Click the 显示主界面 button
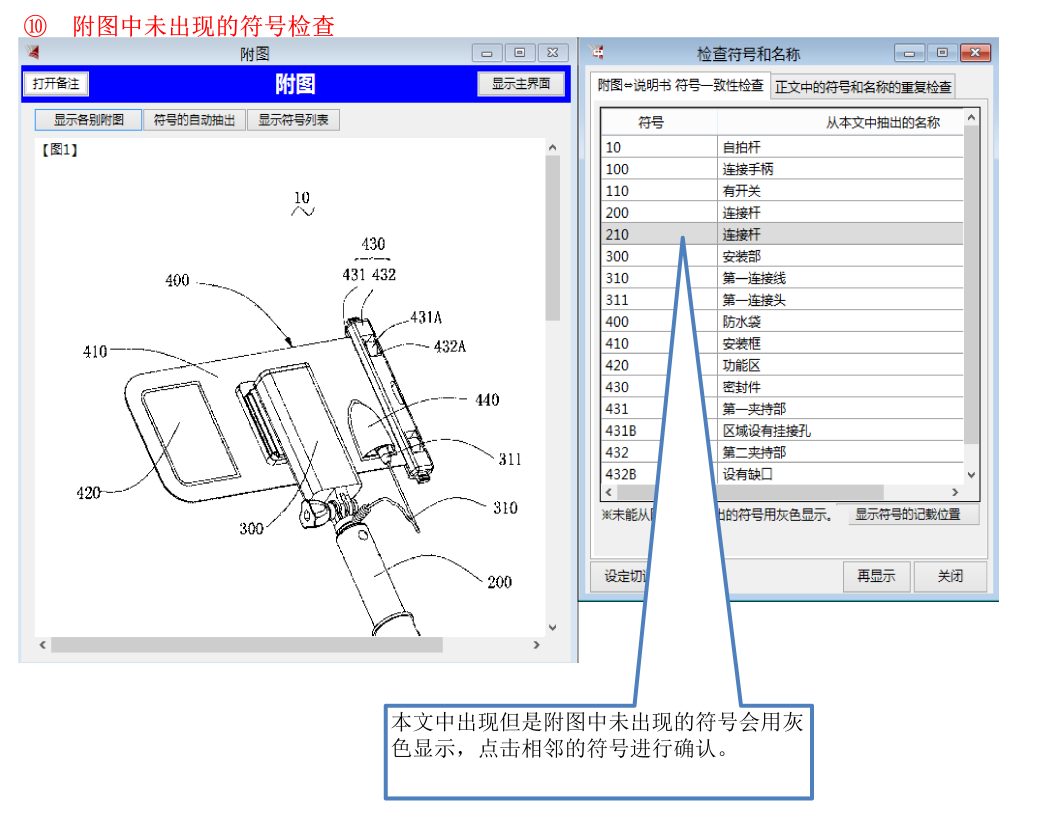This screenshot has height=813, width=1040. click(521, 84)
